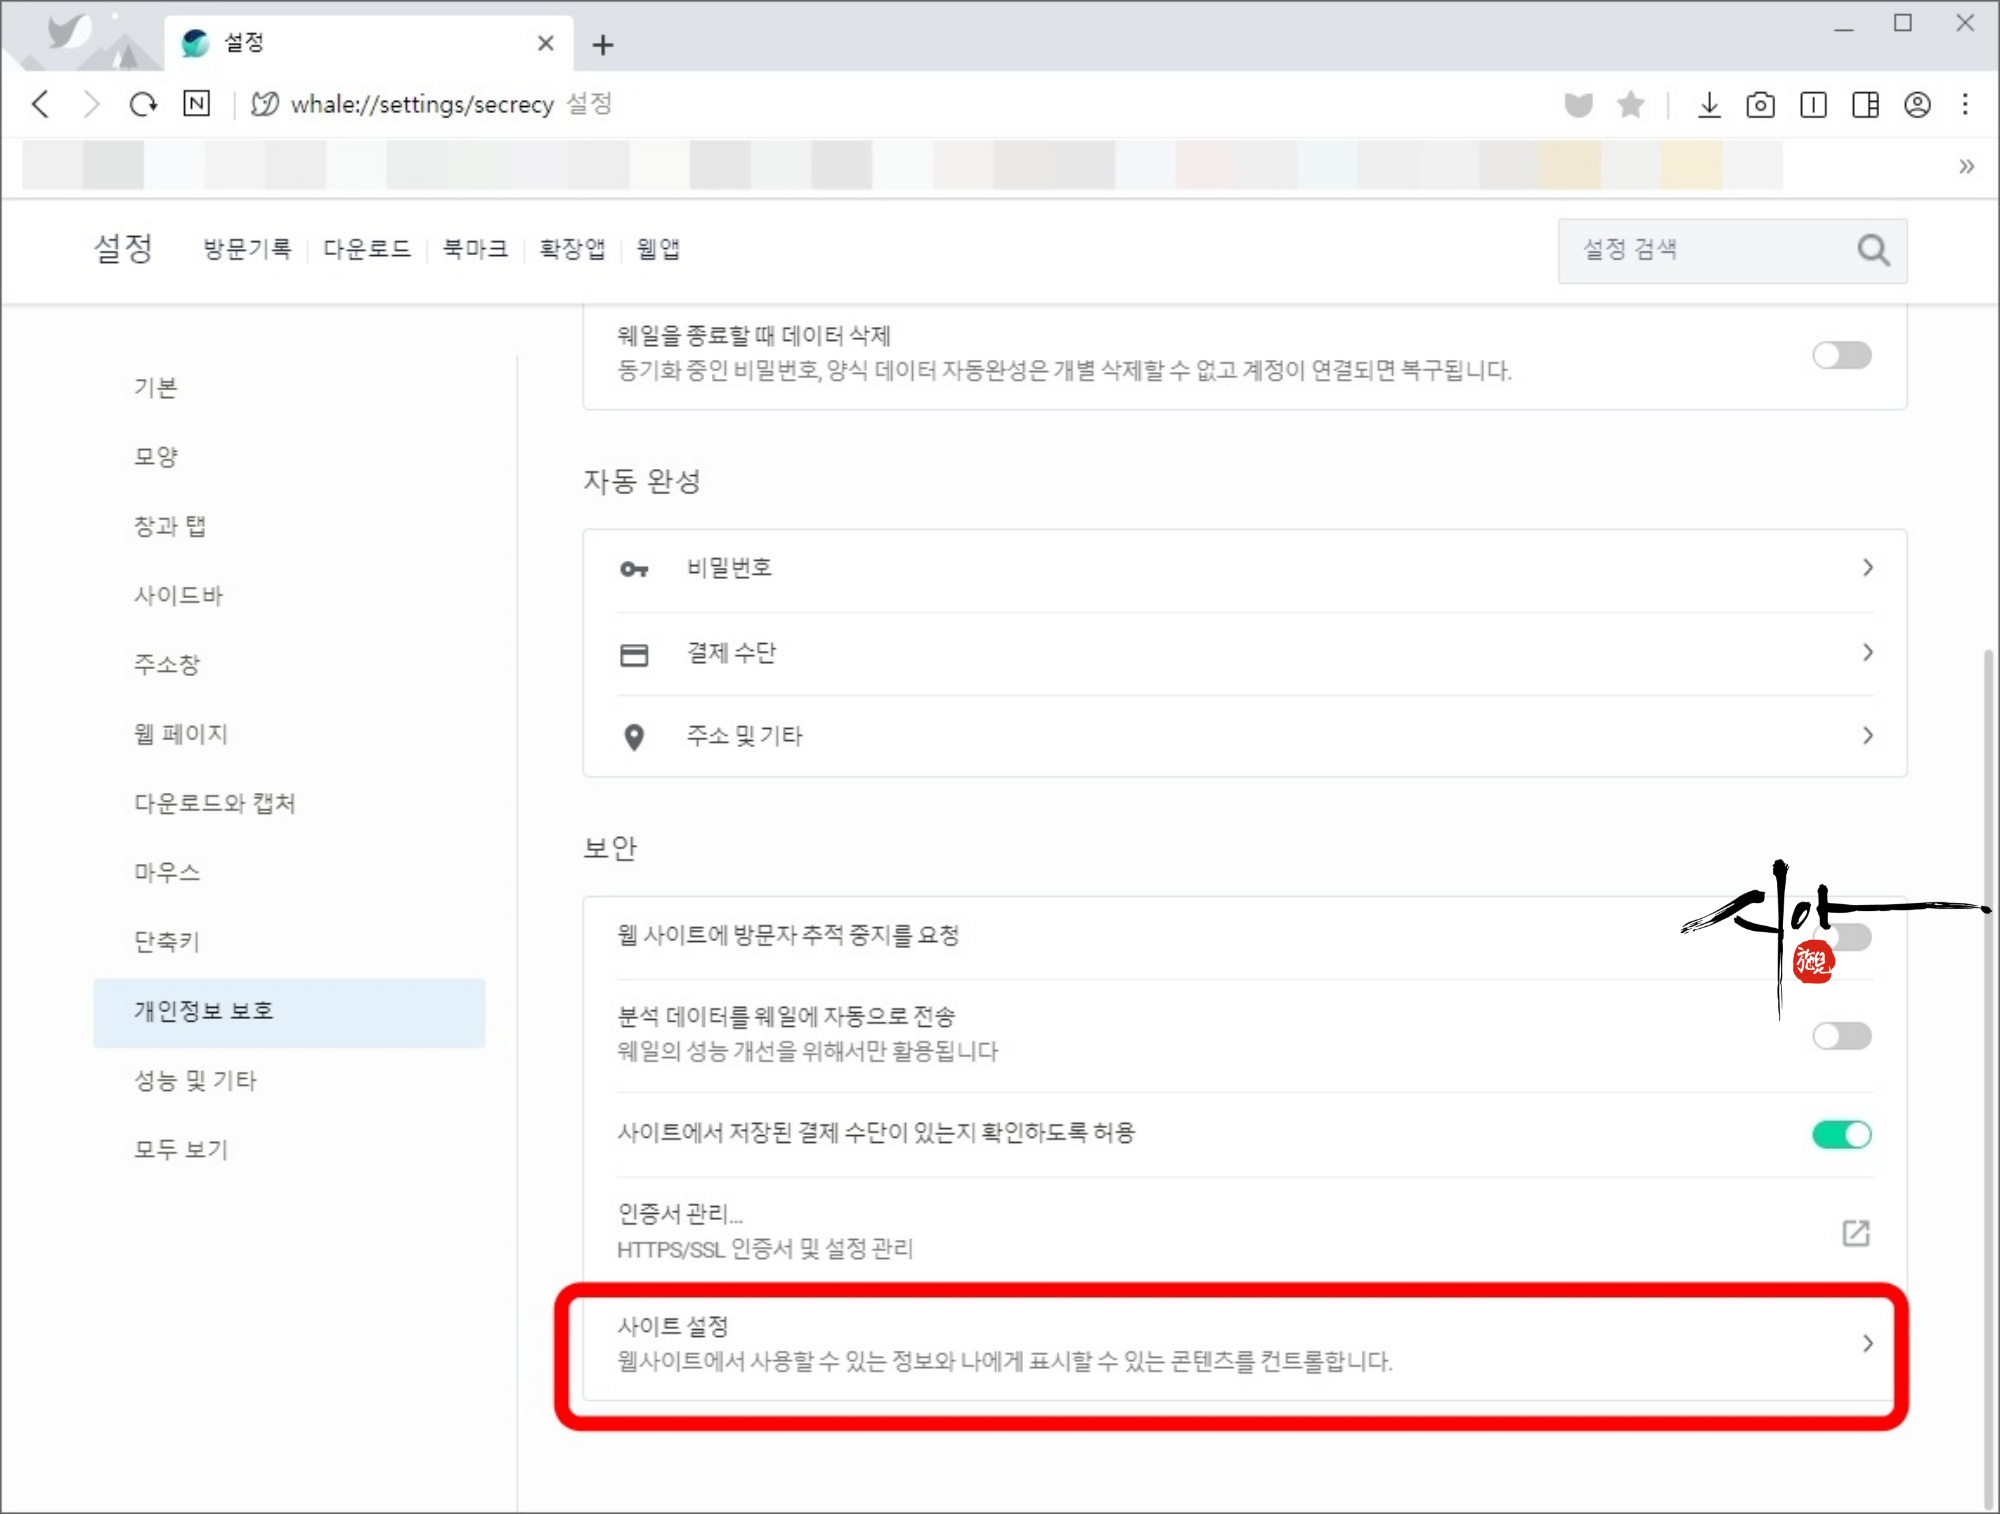Toggle 분석 데이터를 웨일에 자동으로 전송 switch
2000x1514 pixels.
pyautogui.click(x=1841, y=1035)
